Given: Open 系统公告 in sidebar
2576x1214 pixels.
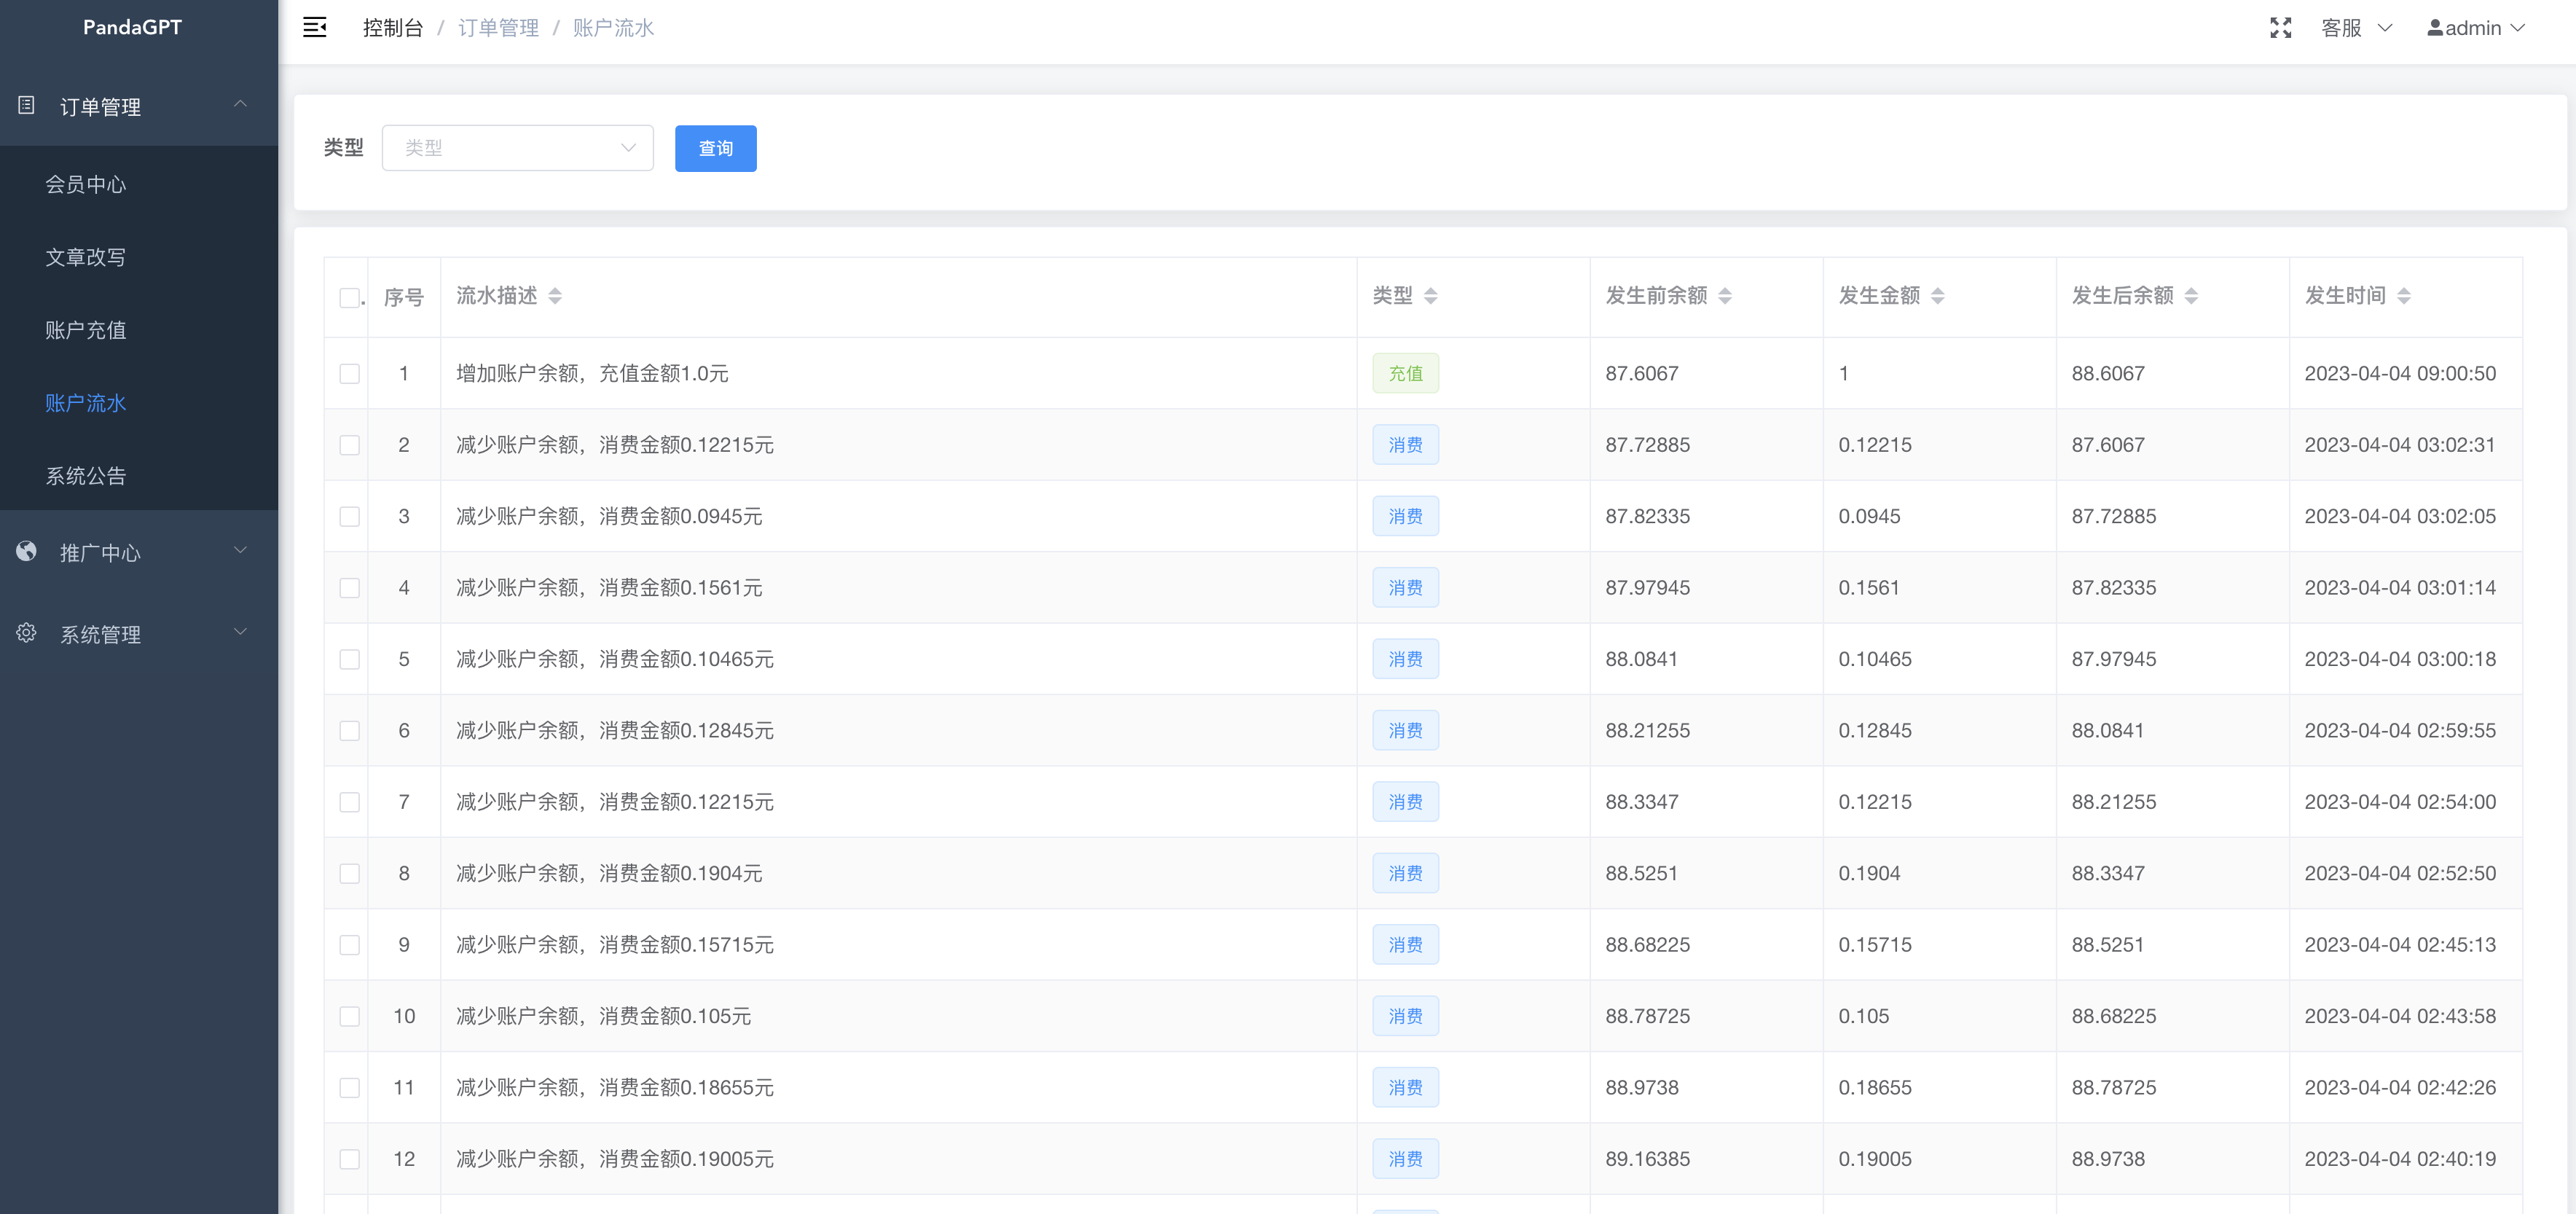Looking at the screenshot, I should point(86,476).
